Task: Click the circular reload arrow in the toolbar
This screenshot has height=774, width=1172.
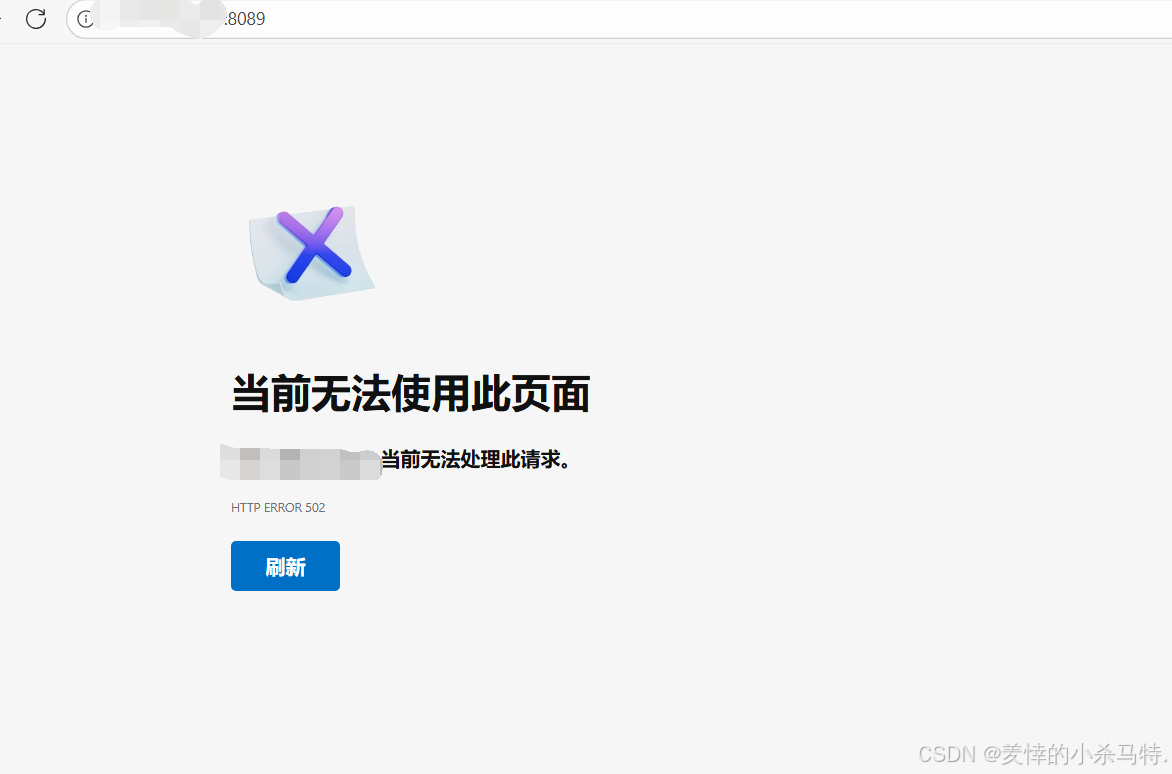Action: tap(36, 18)
